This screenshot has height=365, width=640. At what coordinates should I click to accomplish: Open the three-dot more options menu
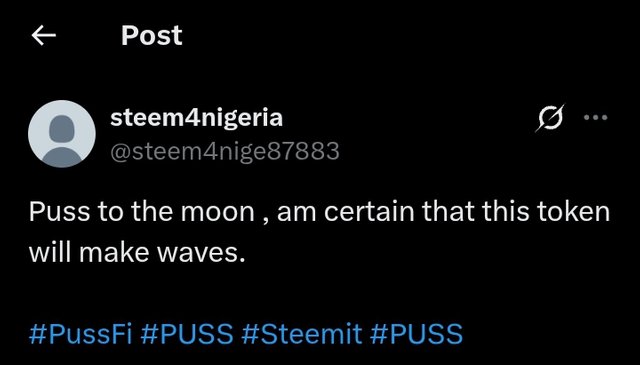[x=596, y=118]
